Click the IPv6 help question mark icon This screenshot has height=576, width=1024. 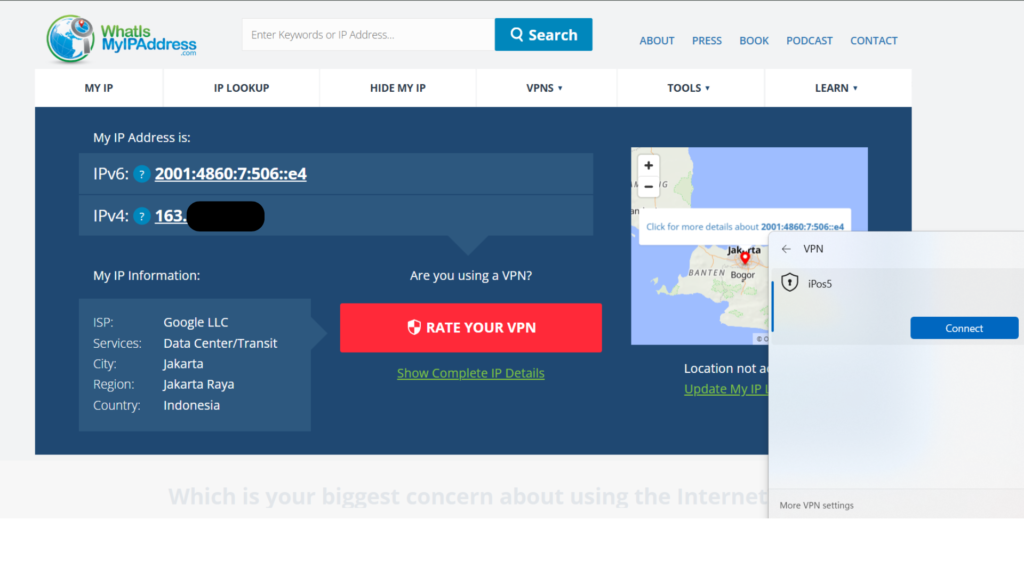pyautogui.click(x=142, y=174)
